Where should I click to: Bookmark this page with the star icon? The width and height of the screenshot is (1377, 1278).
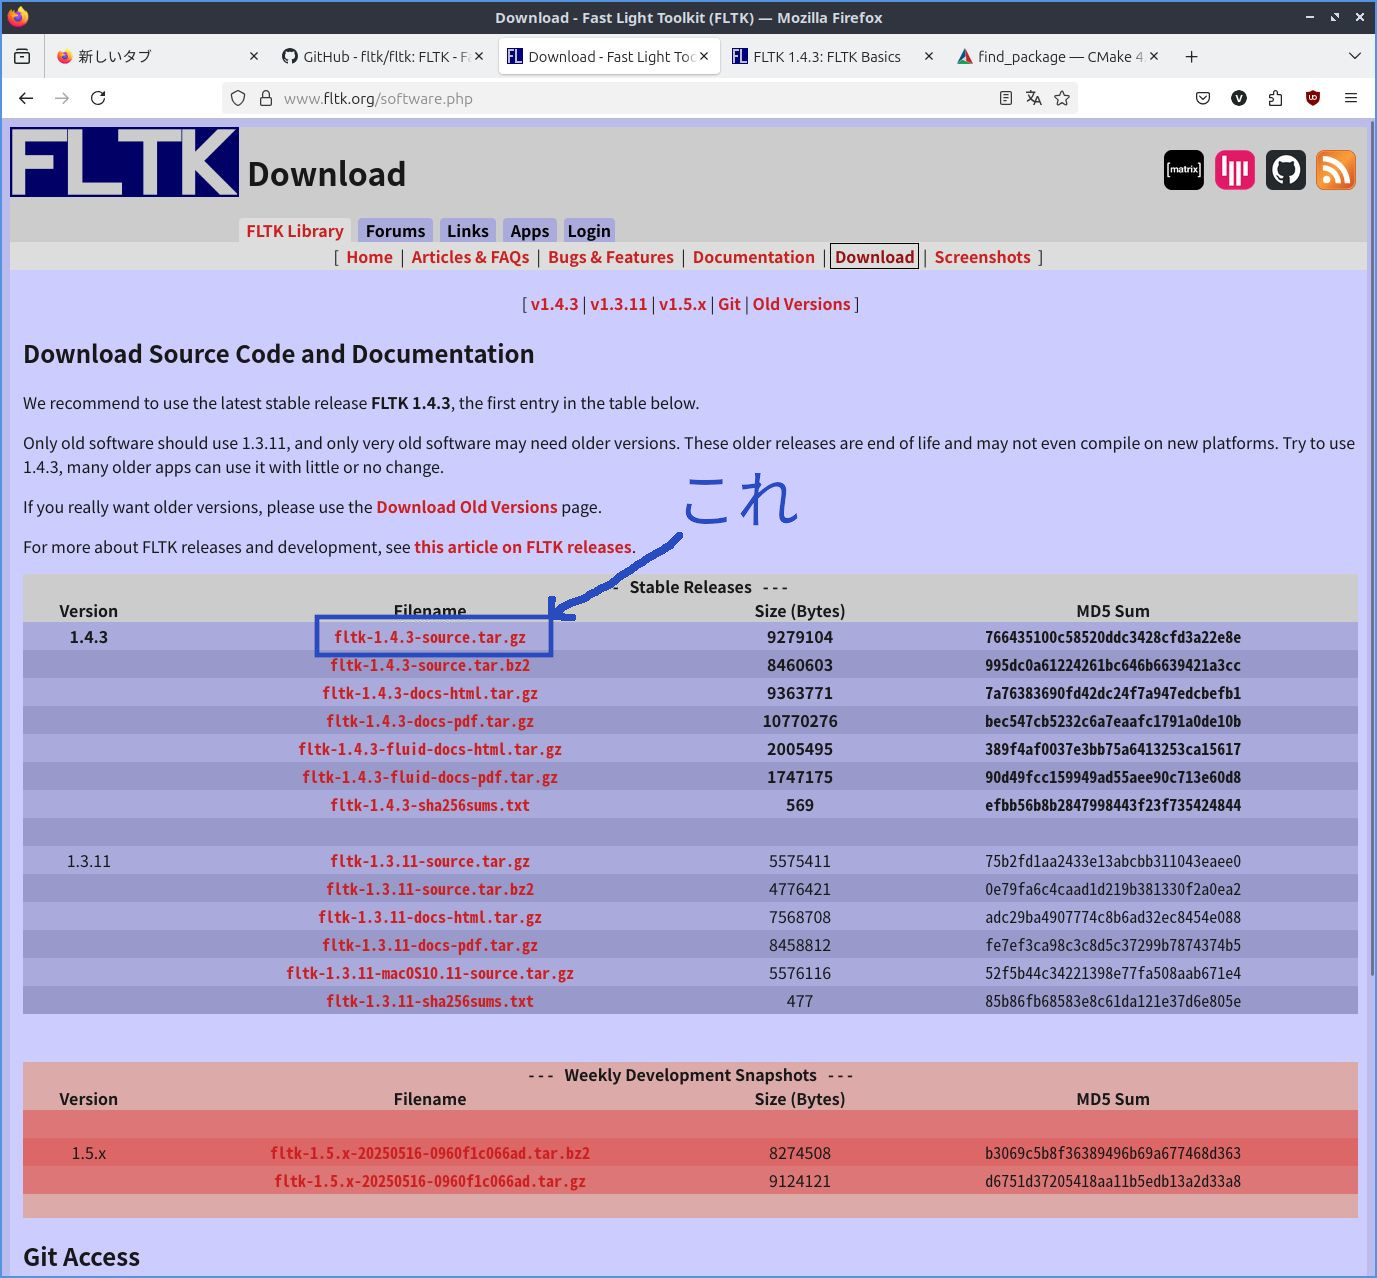coord(1062,98)
